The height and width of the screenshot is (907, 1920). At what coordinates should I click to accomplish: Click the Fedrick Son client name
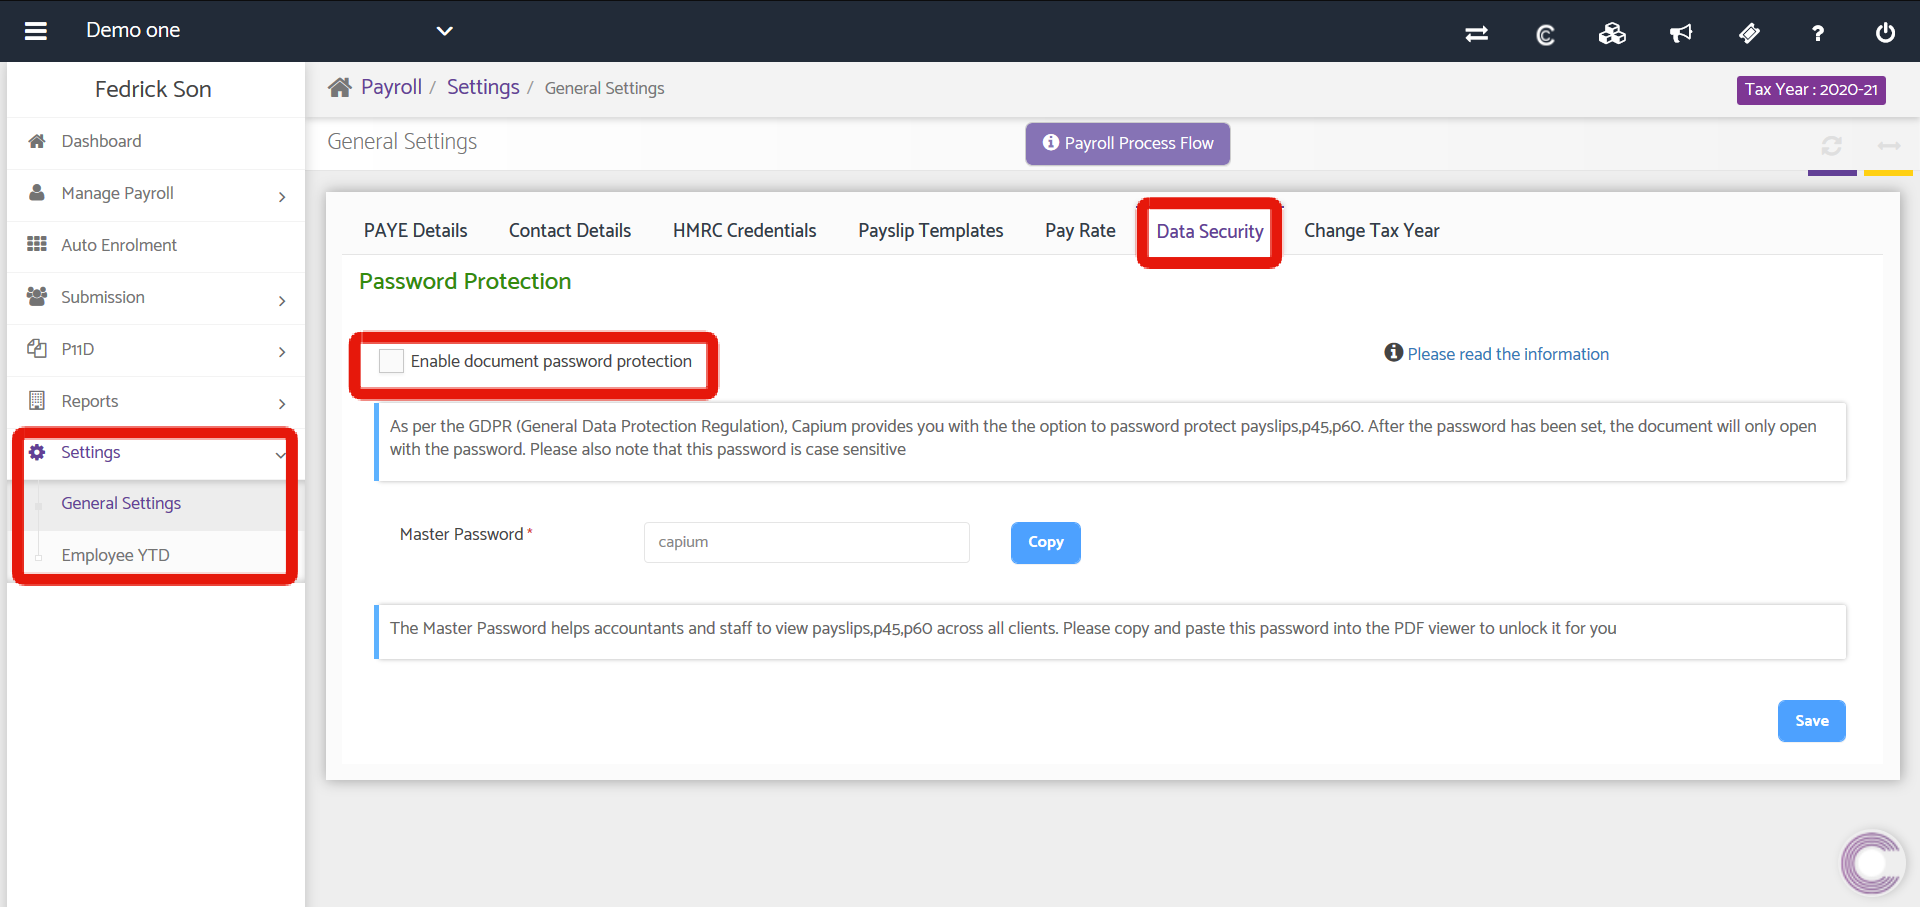click(x=153, y=89)
